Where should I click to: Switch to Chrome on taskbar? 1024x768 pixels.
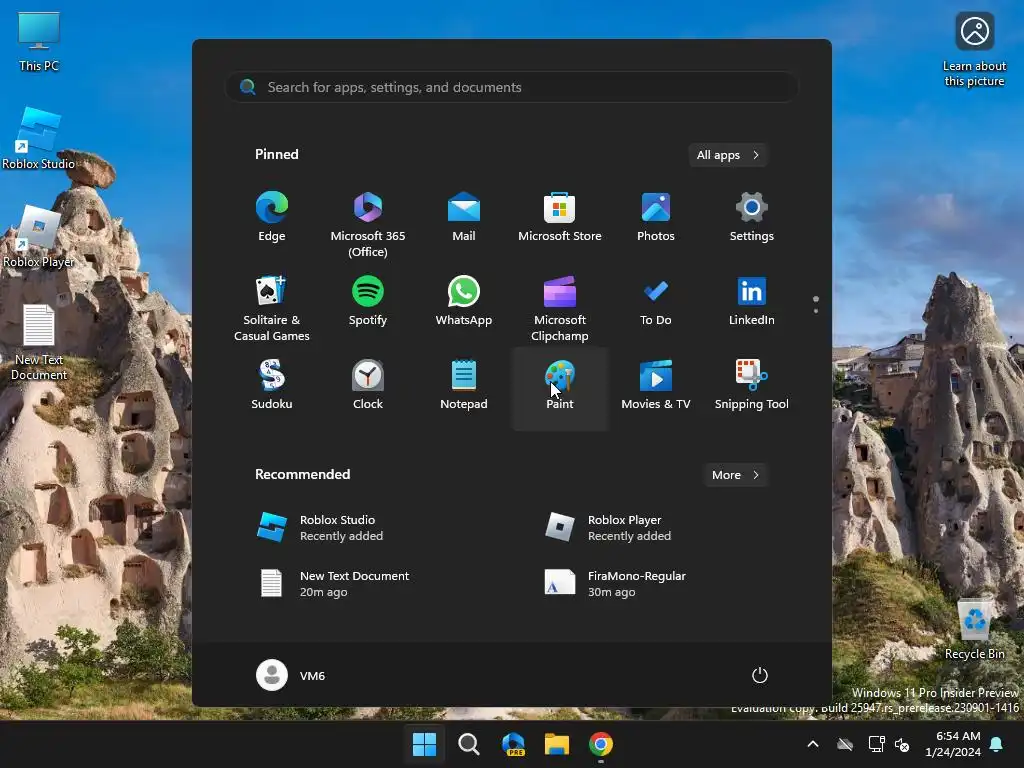coord(601,744)
